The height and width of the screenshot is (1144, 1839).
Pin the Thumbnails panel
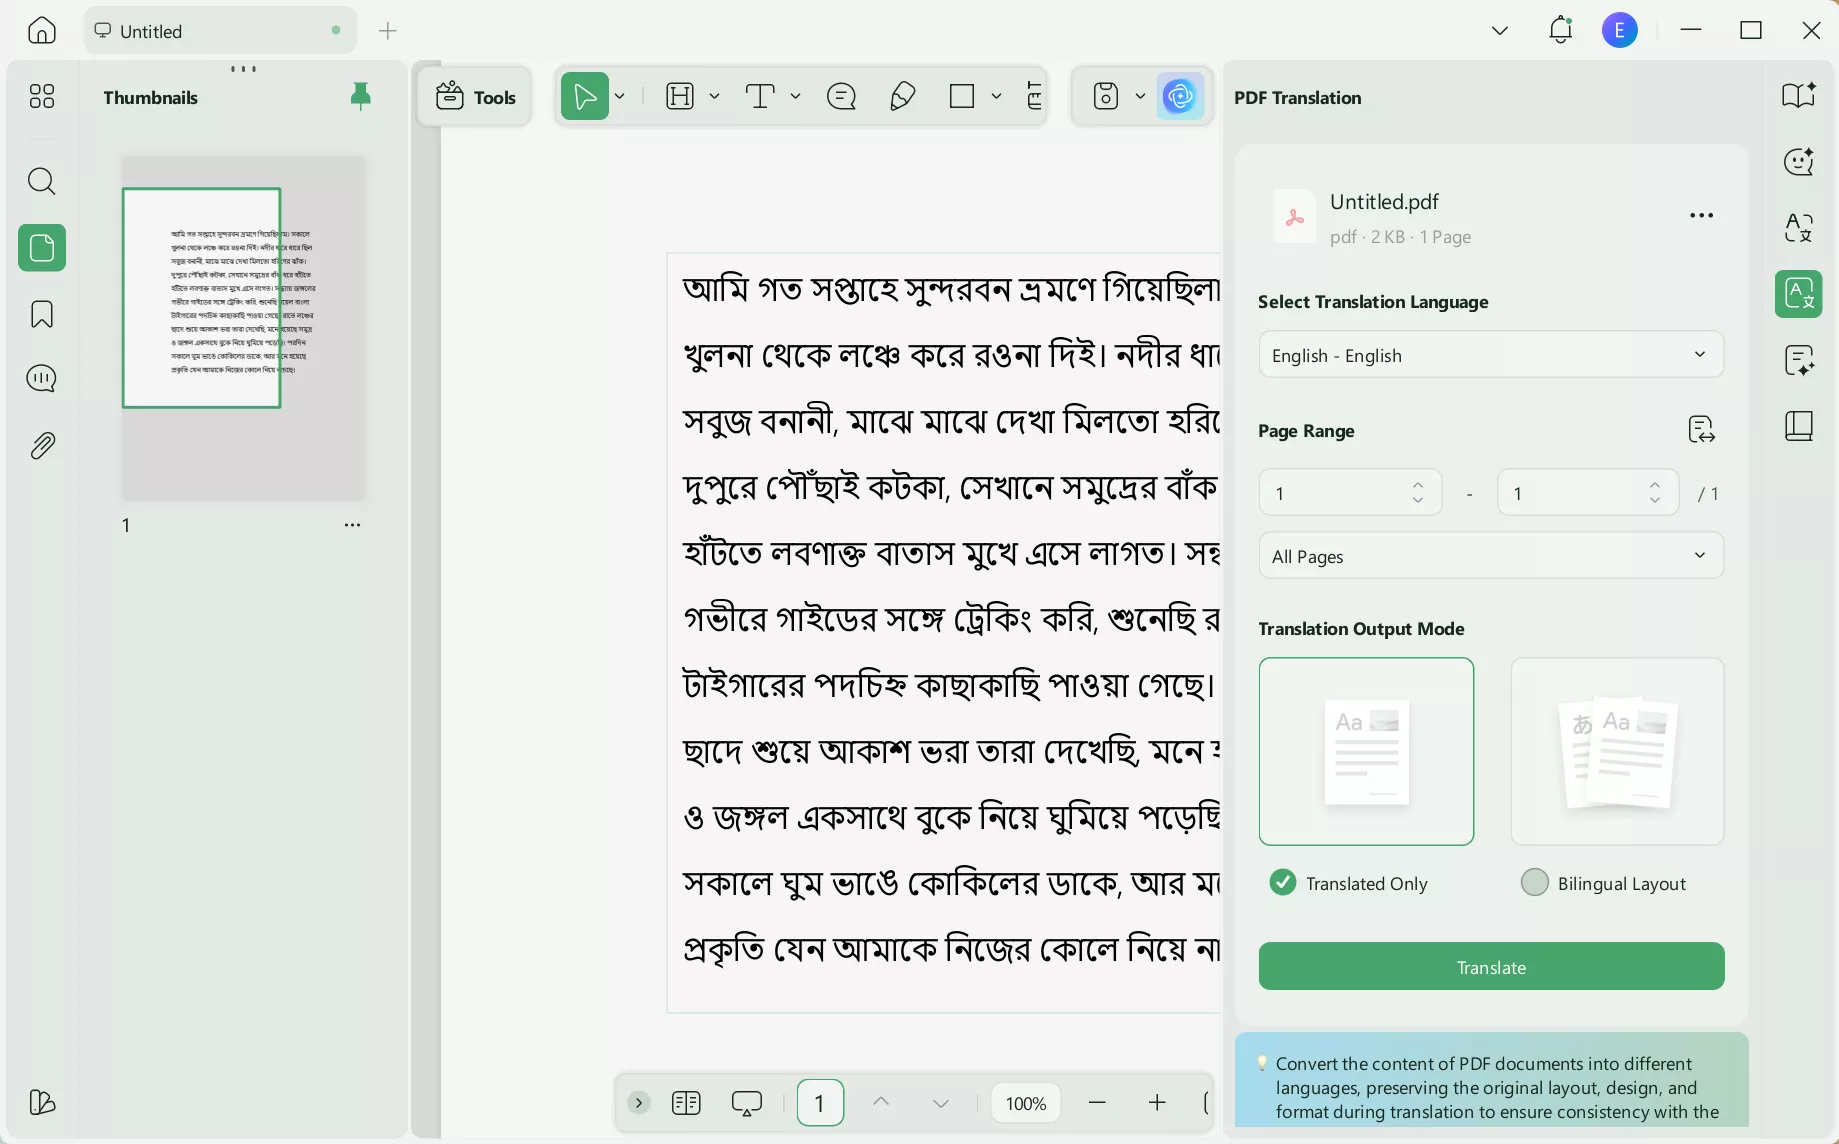(x=360, y=96)
